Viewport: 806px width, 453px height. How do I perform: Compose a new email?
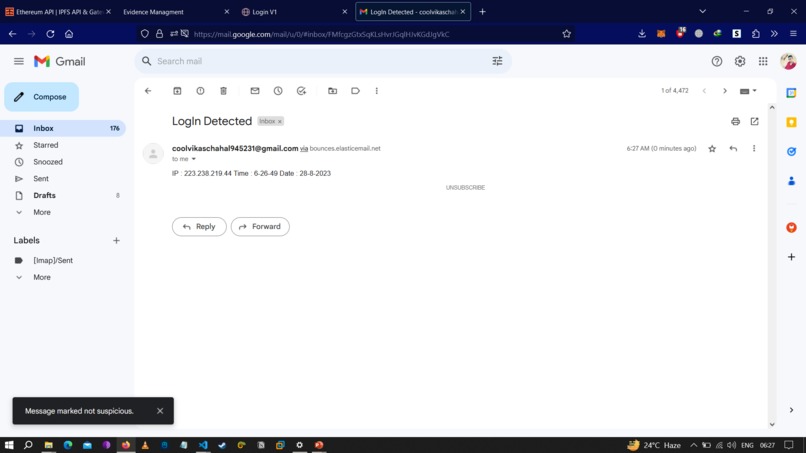point(42,97)
